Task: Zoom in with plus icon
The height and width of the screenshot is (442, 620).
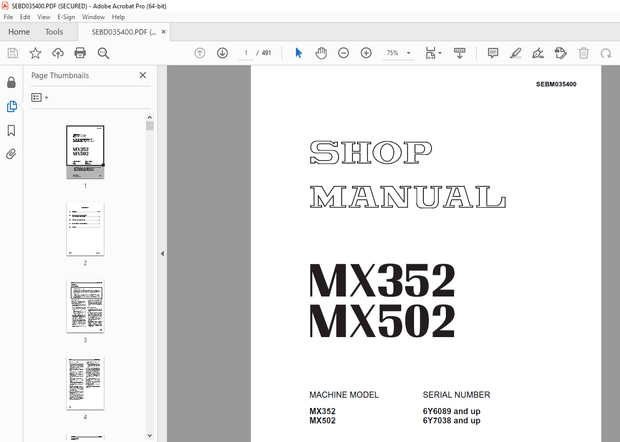Action: tap(366, 53)
